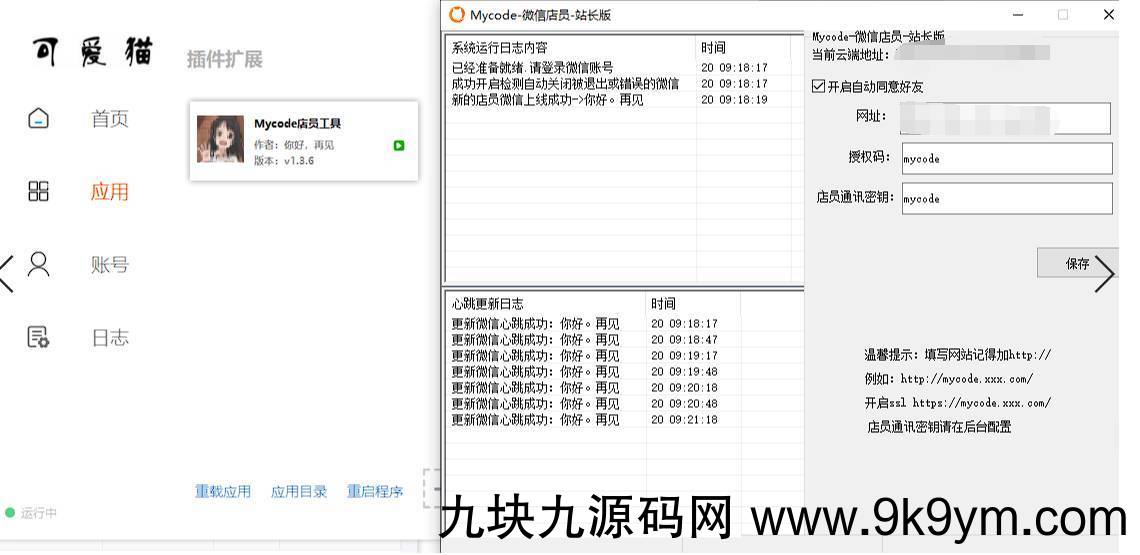Viewport: 1140px width, 555px height.
Task: Click the 系统运行日志内容 column header
Action: [x=571, y=48]
